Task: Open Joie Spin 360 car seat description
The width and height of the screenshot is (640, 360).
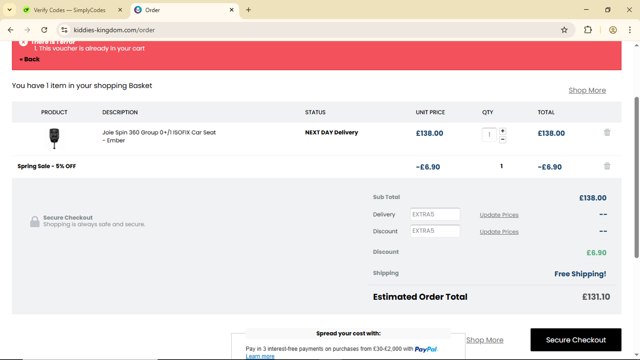Action: 159,136
